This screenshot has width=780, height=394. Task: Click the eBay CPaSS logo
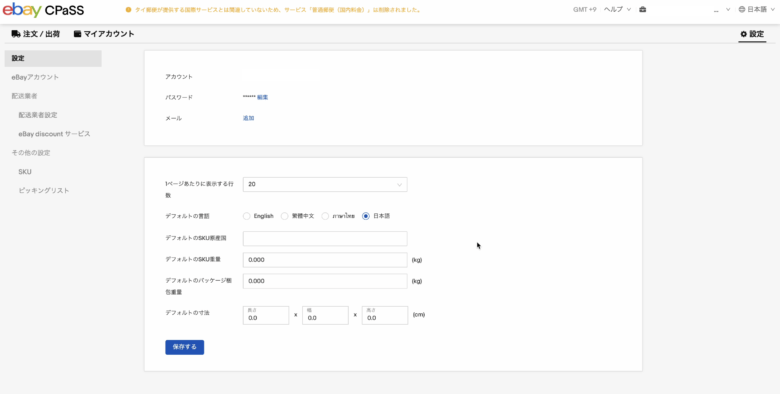tap(43, 10)
